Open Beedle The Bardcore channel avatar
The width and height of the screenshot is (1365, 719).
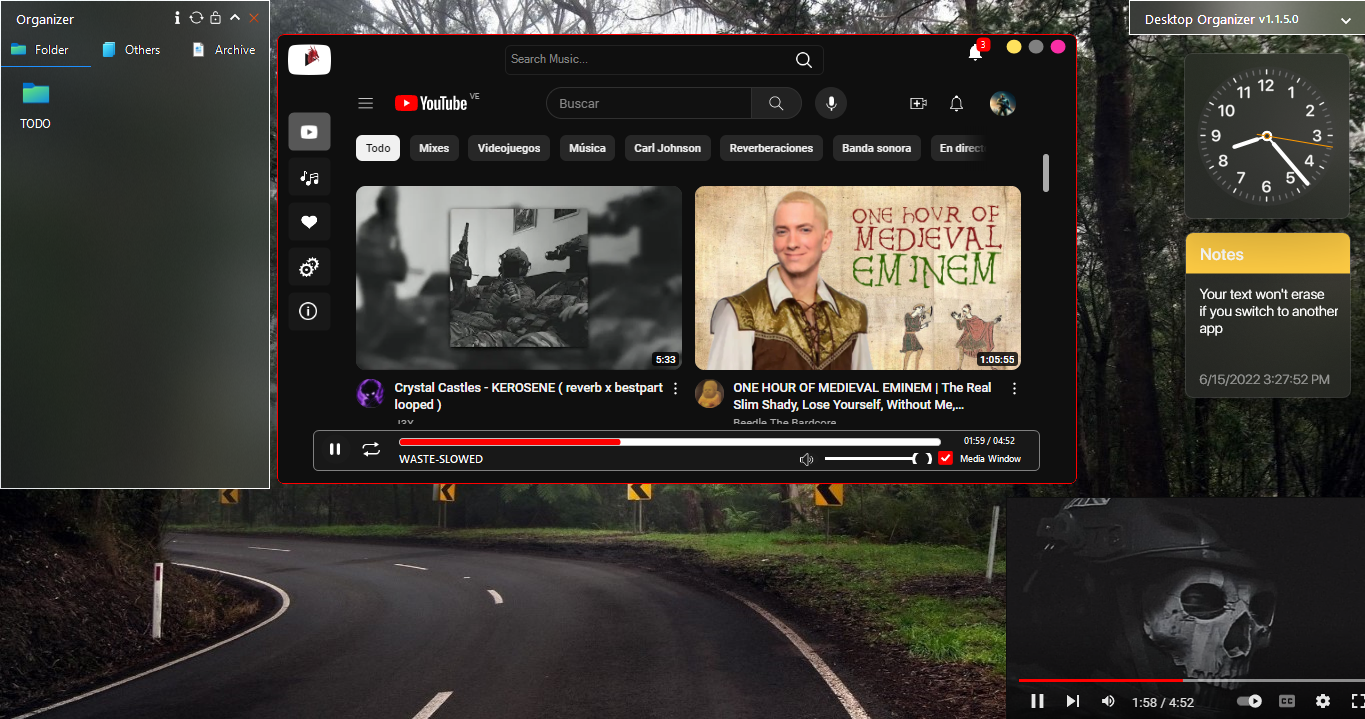click(709, 393)
